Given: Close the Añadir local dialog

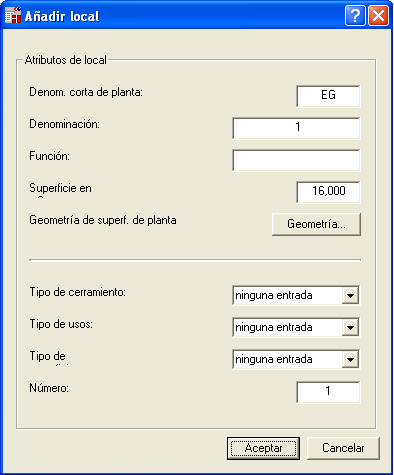Looking at the screenshot, I should point(378,15).
